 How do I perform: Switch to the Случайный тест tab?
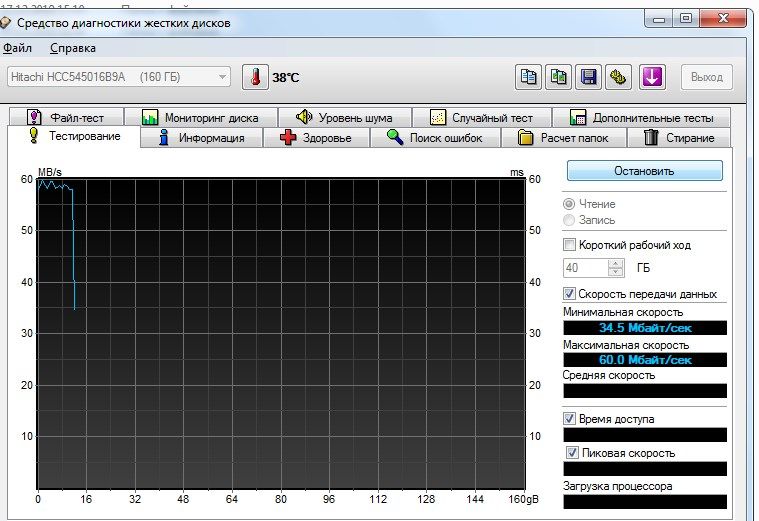coord(482,118)
